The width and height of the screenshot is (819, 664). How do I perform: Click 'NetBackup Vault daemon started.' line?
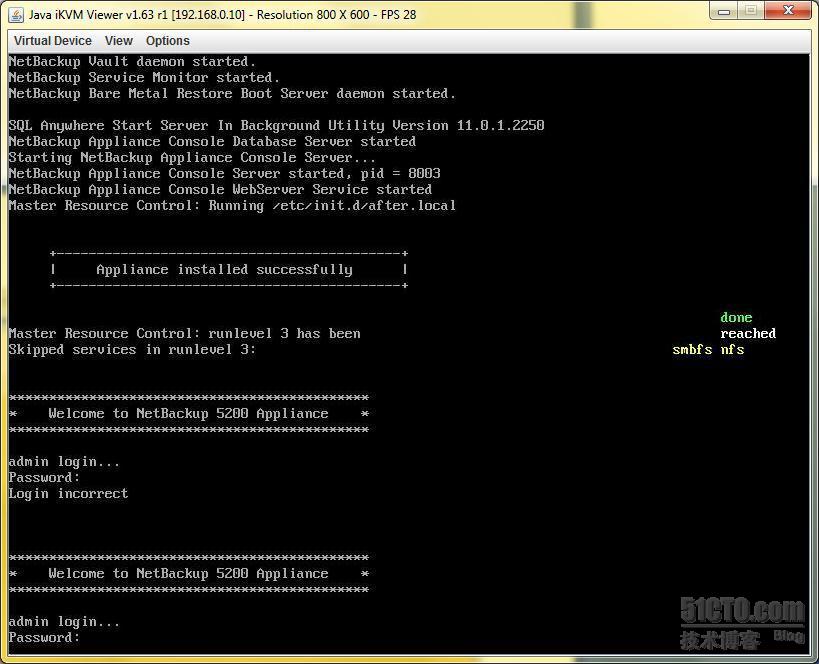(132, 62)
